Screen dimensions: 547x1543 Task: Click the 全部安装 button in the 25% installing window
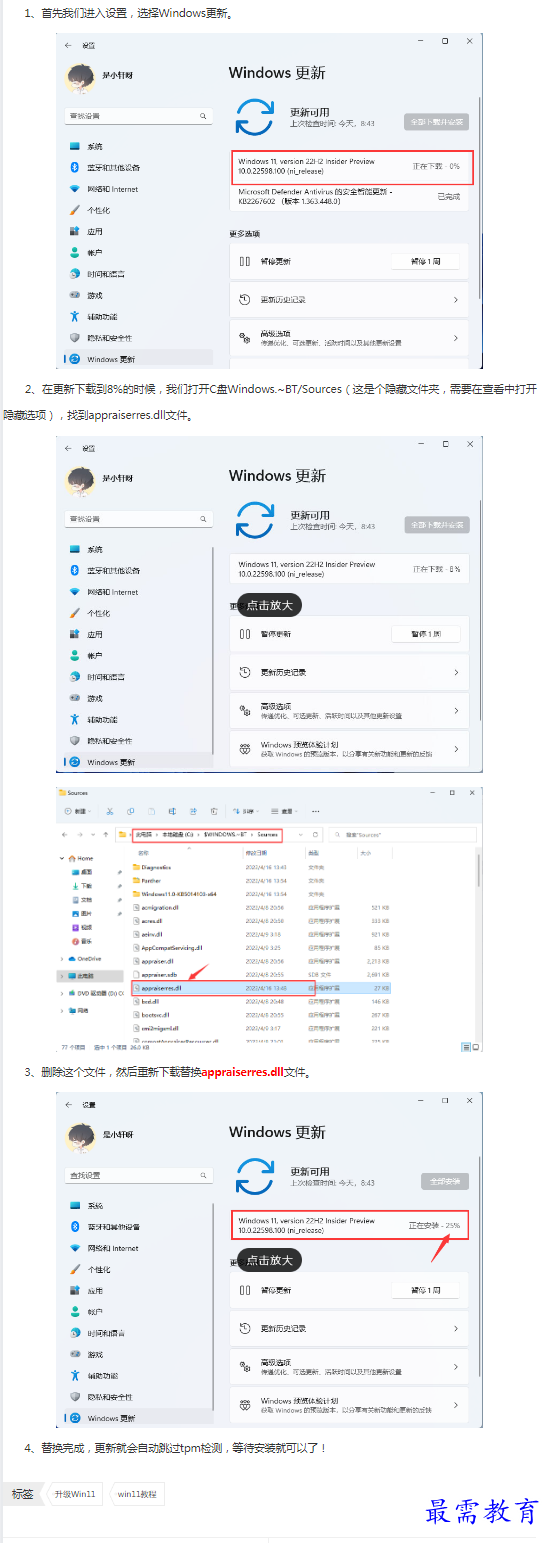(x=444, y=1181)
